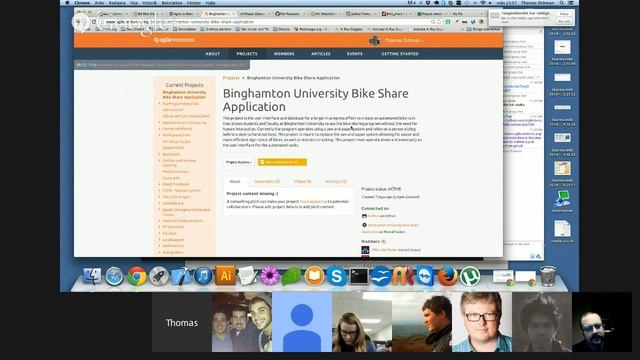Screen dimensions: 640x360
Task: Click the yellow button beside Project Actions
Action: (282, 162)
